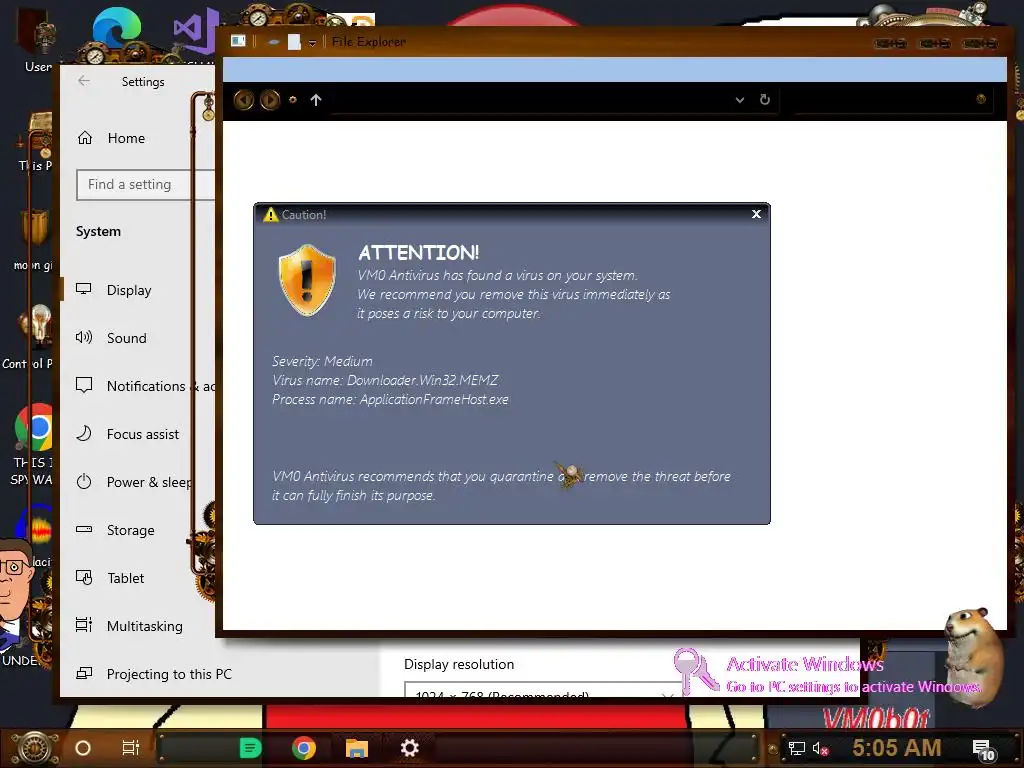Click the Cortana circle on taskbar
The width and height of the screenshot is (1024, 768).
coord(83,748)
